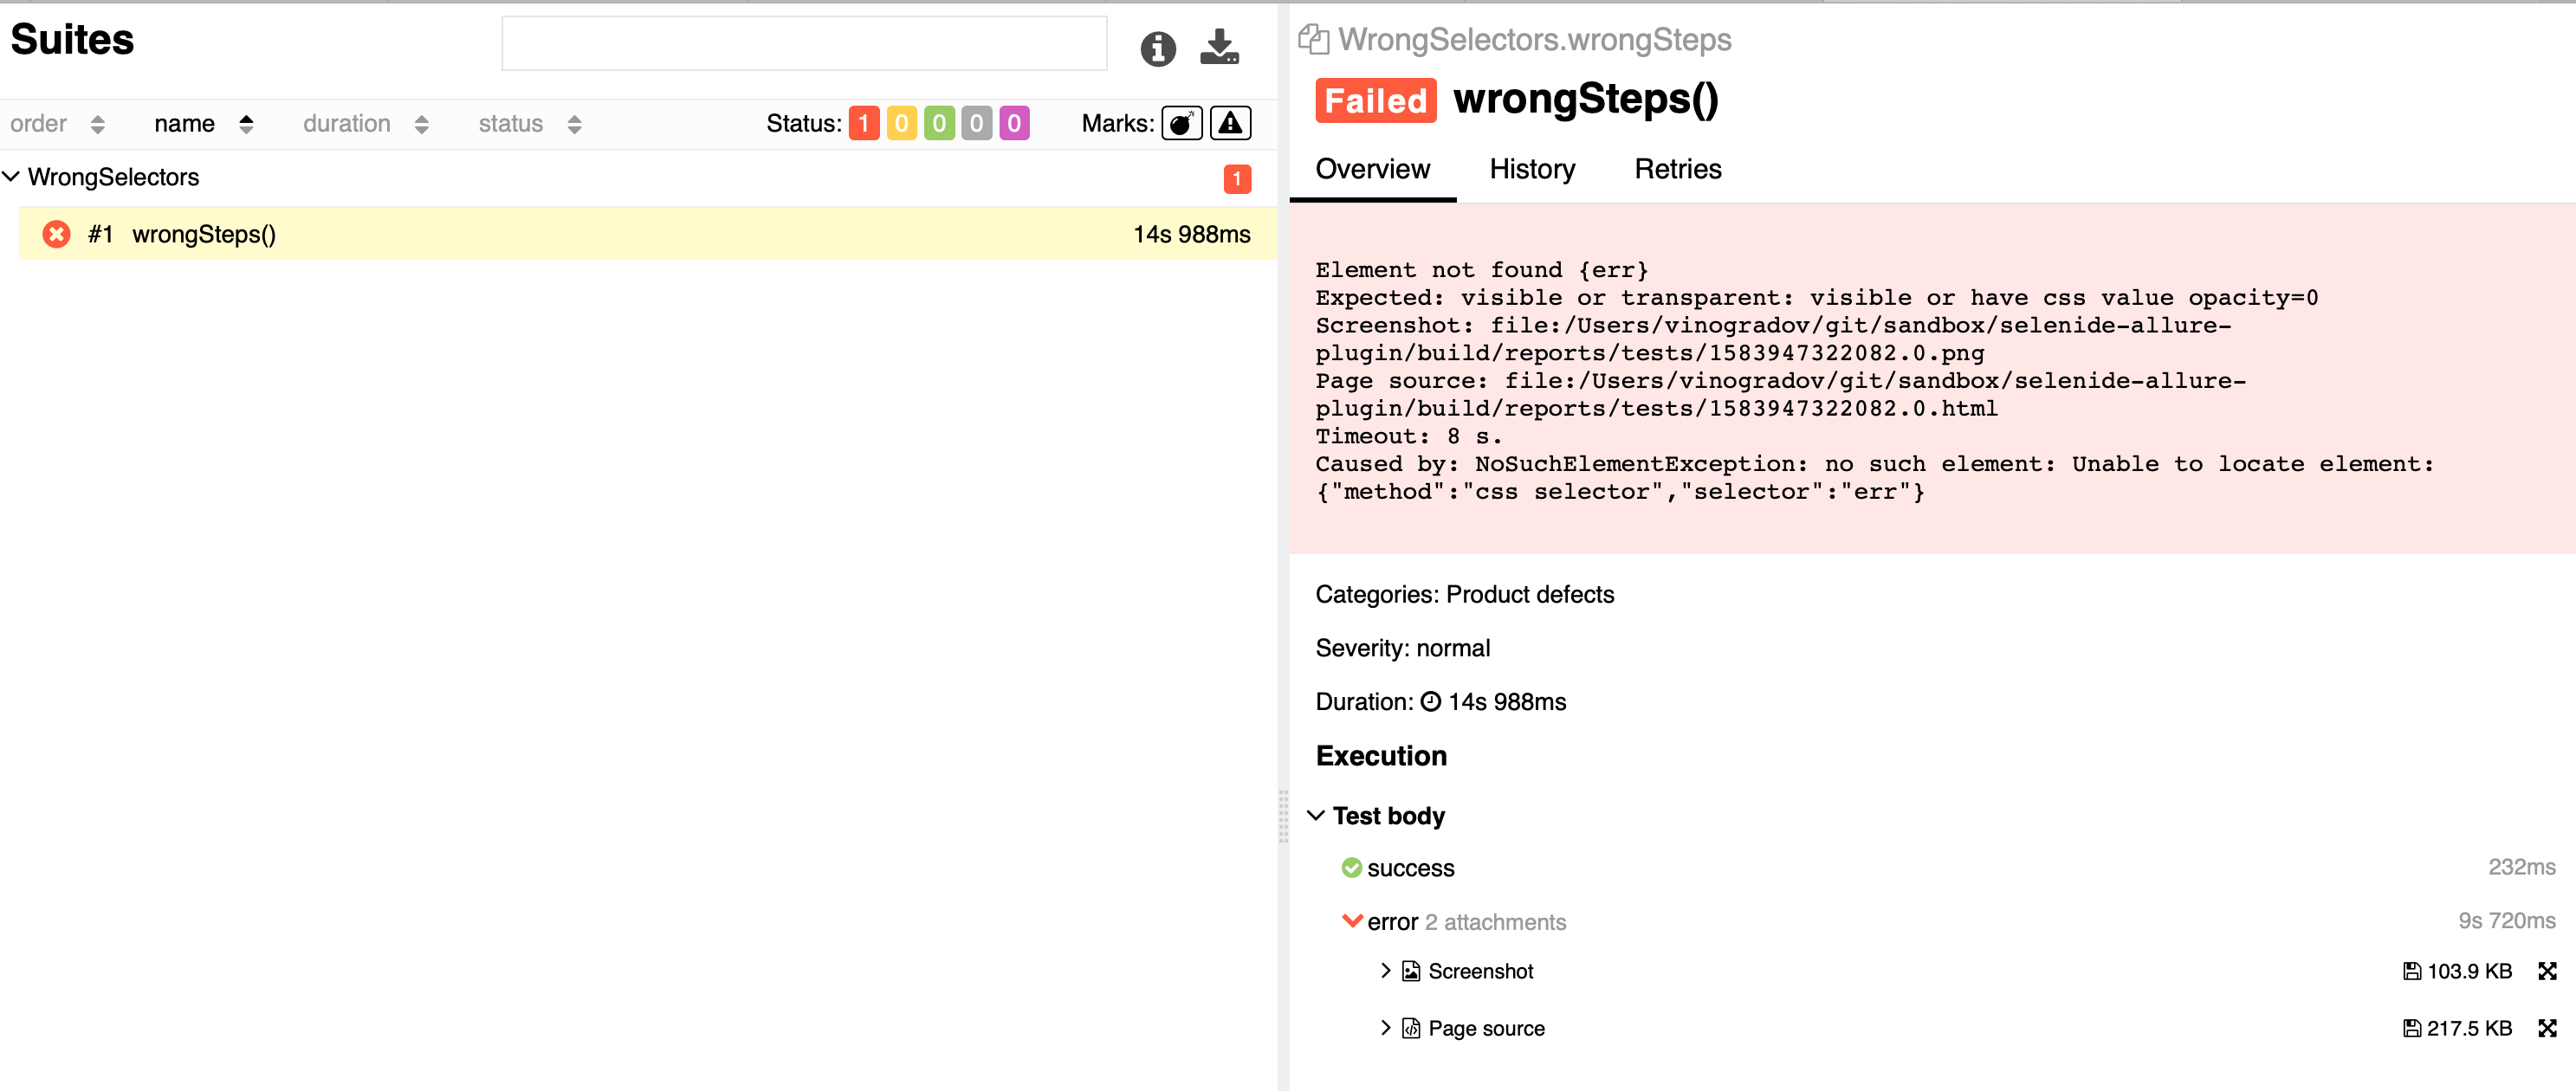The width and height of the screenshot is (2576, 1091).
Task: Toggle the green passed status filter
Action: [938, 123]
